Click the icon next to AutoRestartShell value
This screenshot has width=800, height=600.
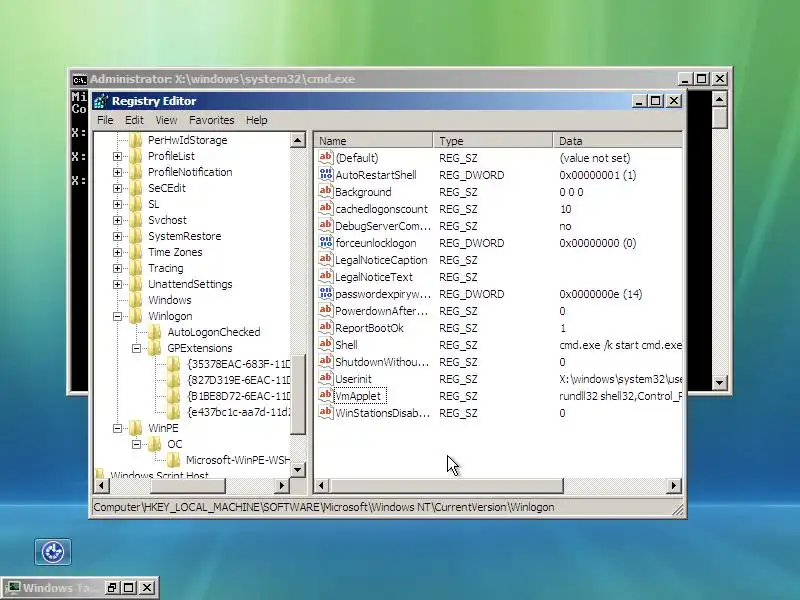coord(326,174)
